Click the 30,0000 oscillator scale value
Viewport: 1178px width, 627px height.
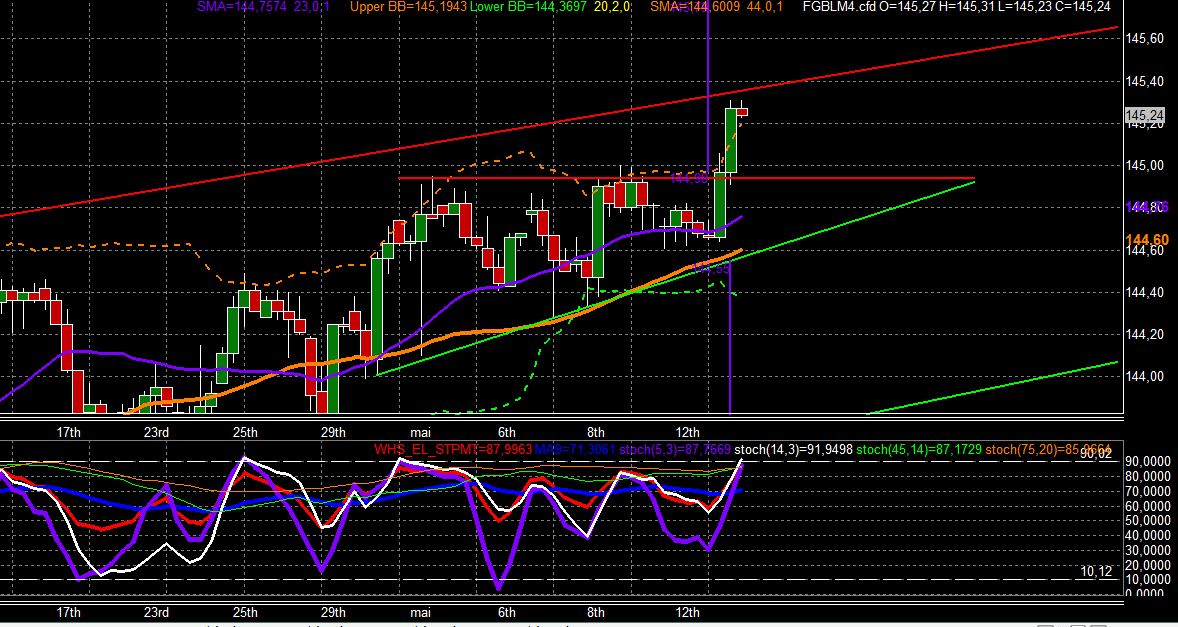click(1149, 550)
